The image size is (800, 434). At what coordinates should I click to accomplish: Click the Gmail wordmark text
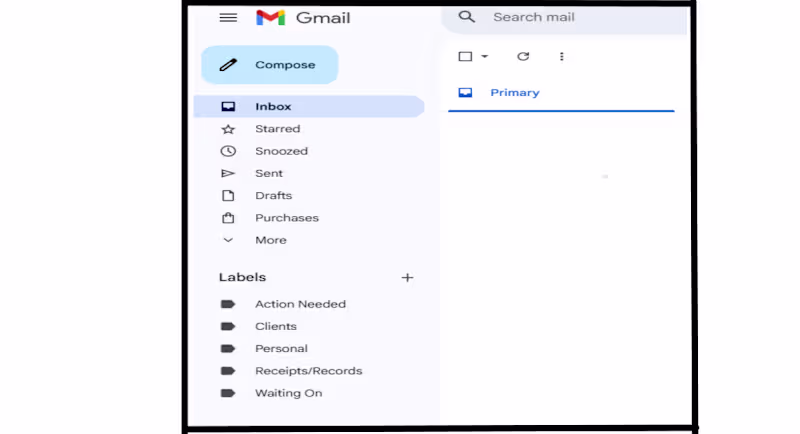pos(323,18)
